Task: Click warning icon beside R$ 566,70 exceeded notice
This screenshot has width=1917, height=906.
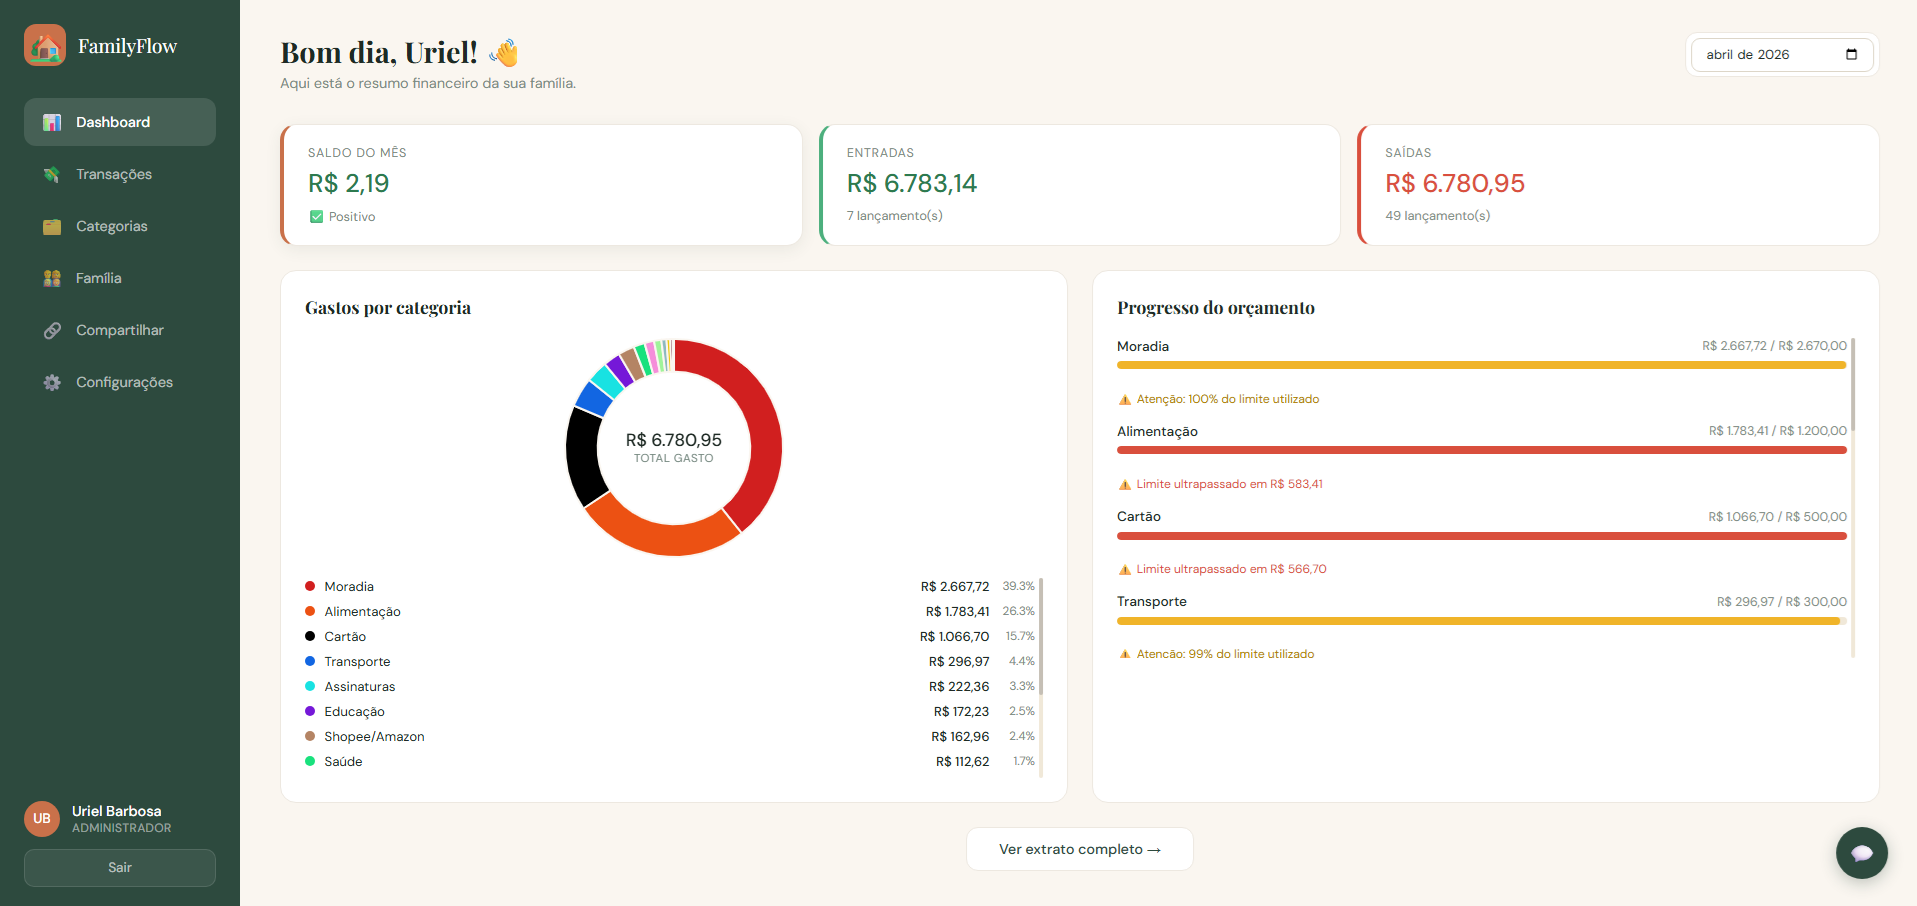Action: pos(1125,569)
